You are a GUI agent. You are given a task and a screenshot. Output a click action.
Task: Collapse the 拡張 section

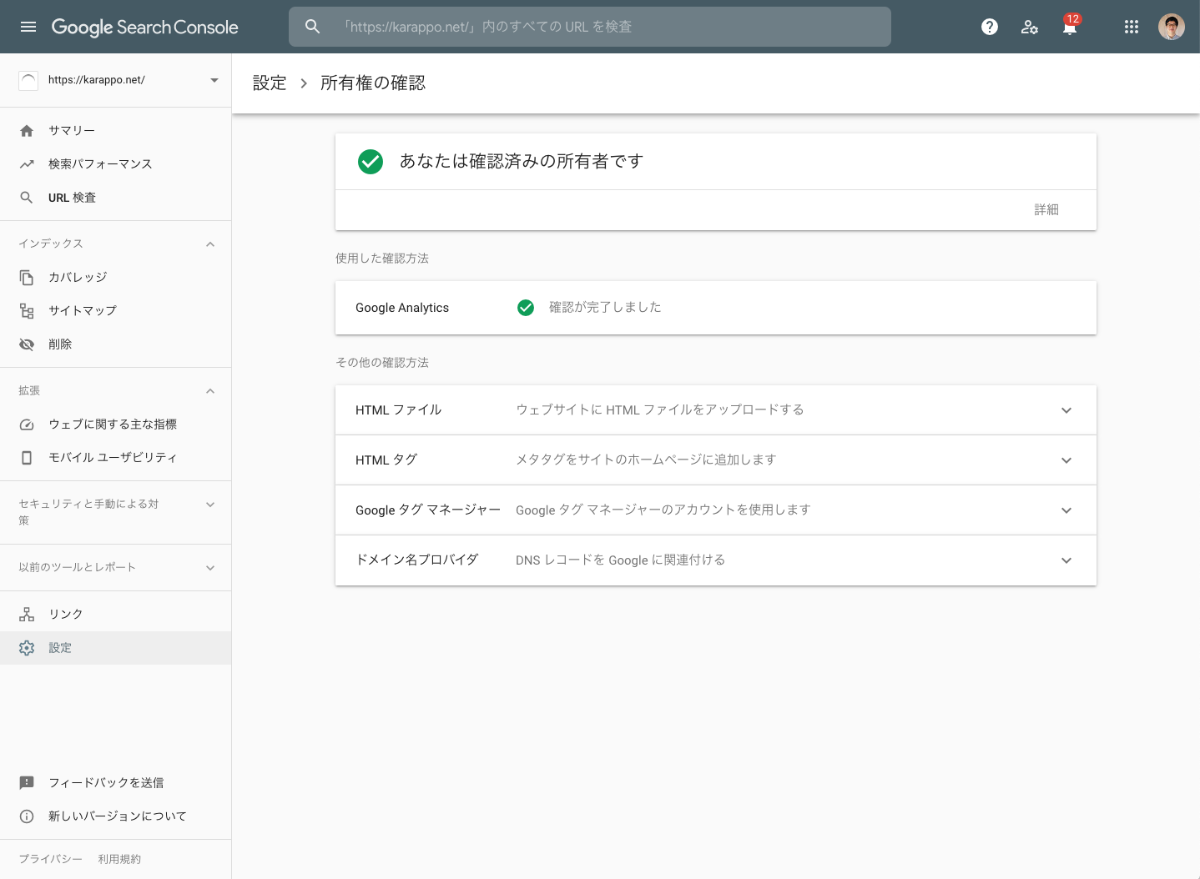click(210, 390)
